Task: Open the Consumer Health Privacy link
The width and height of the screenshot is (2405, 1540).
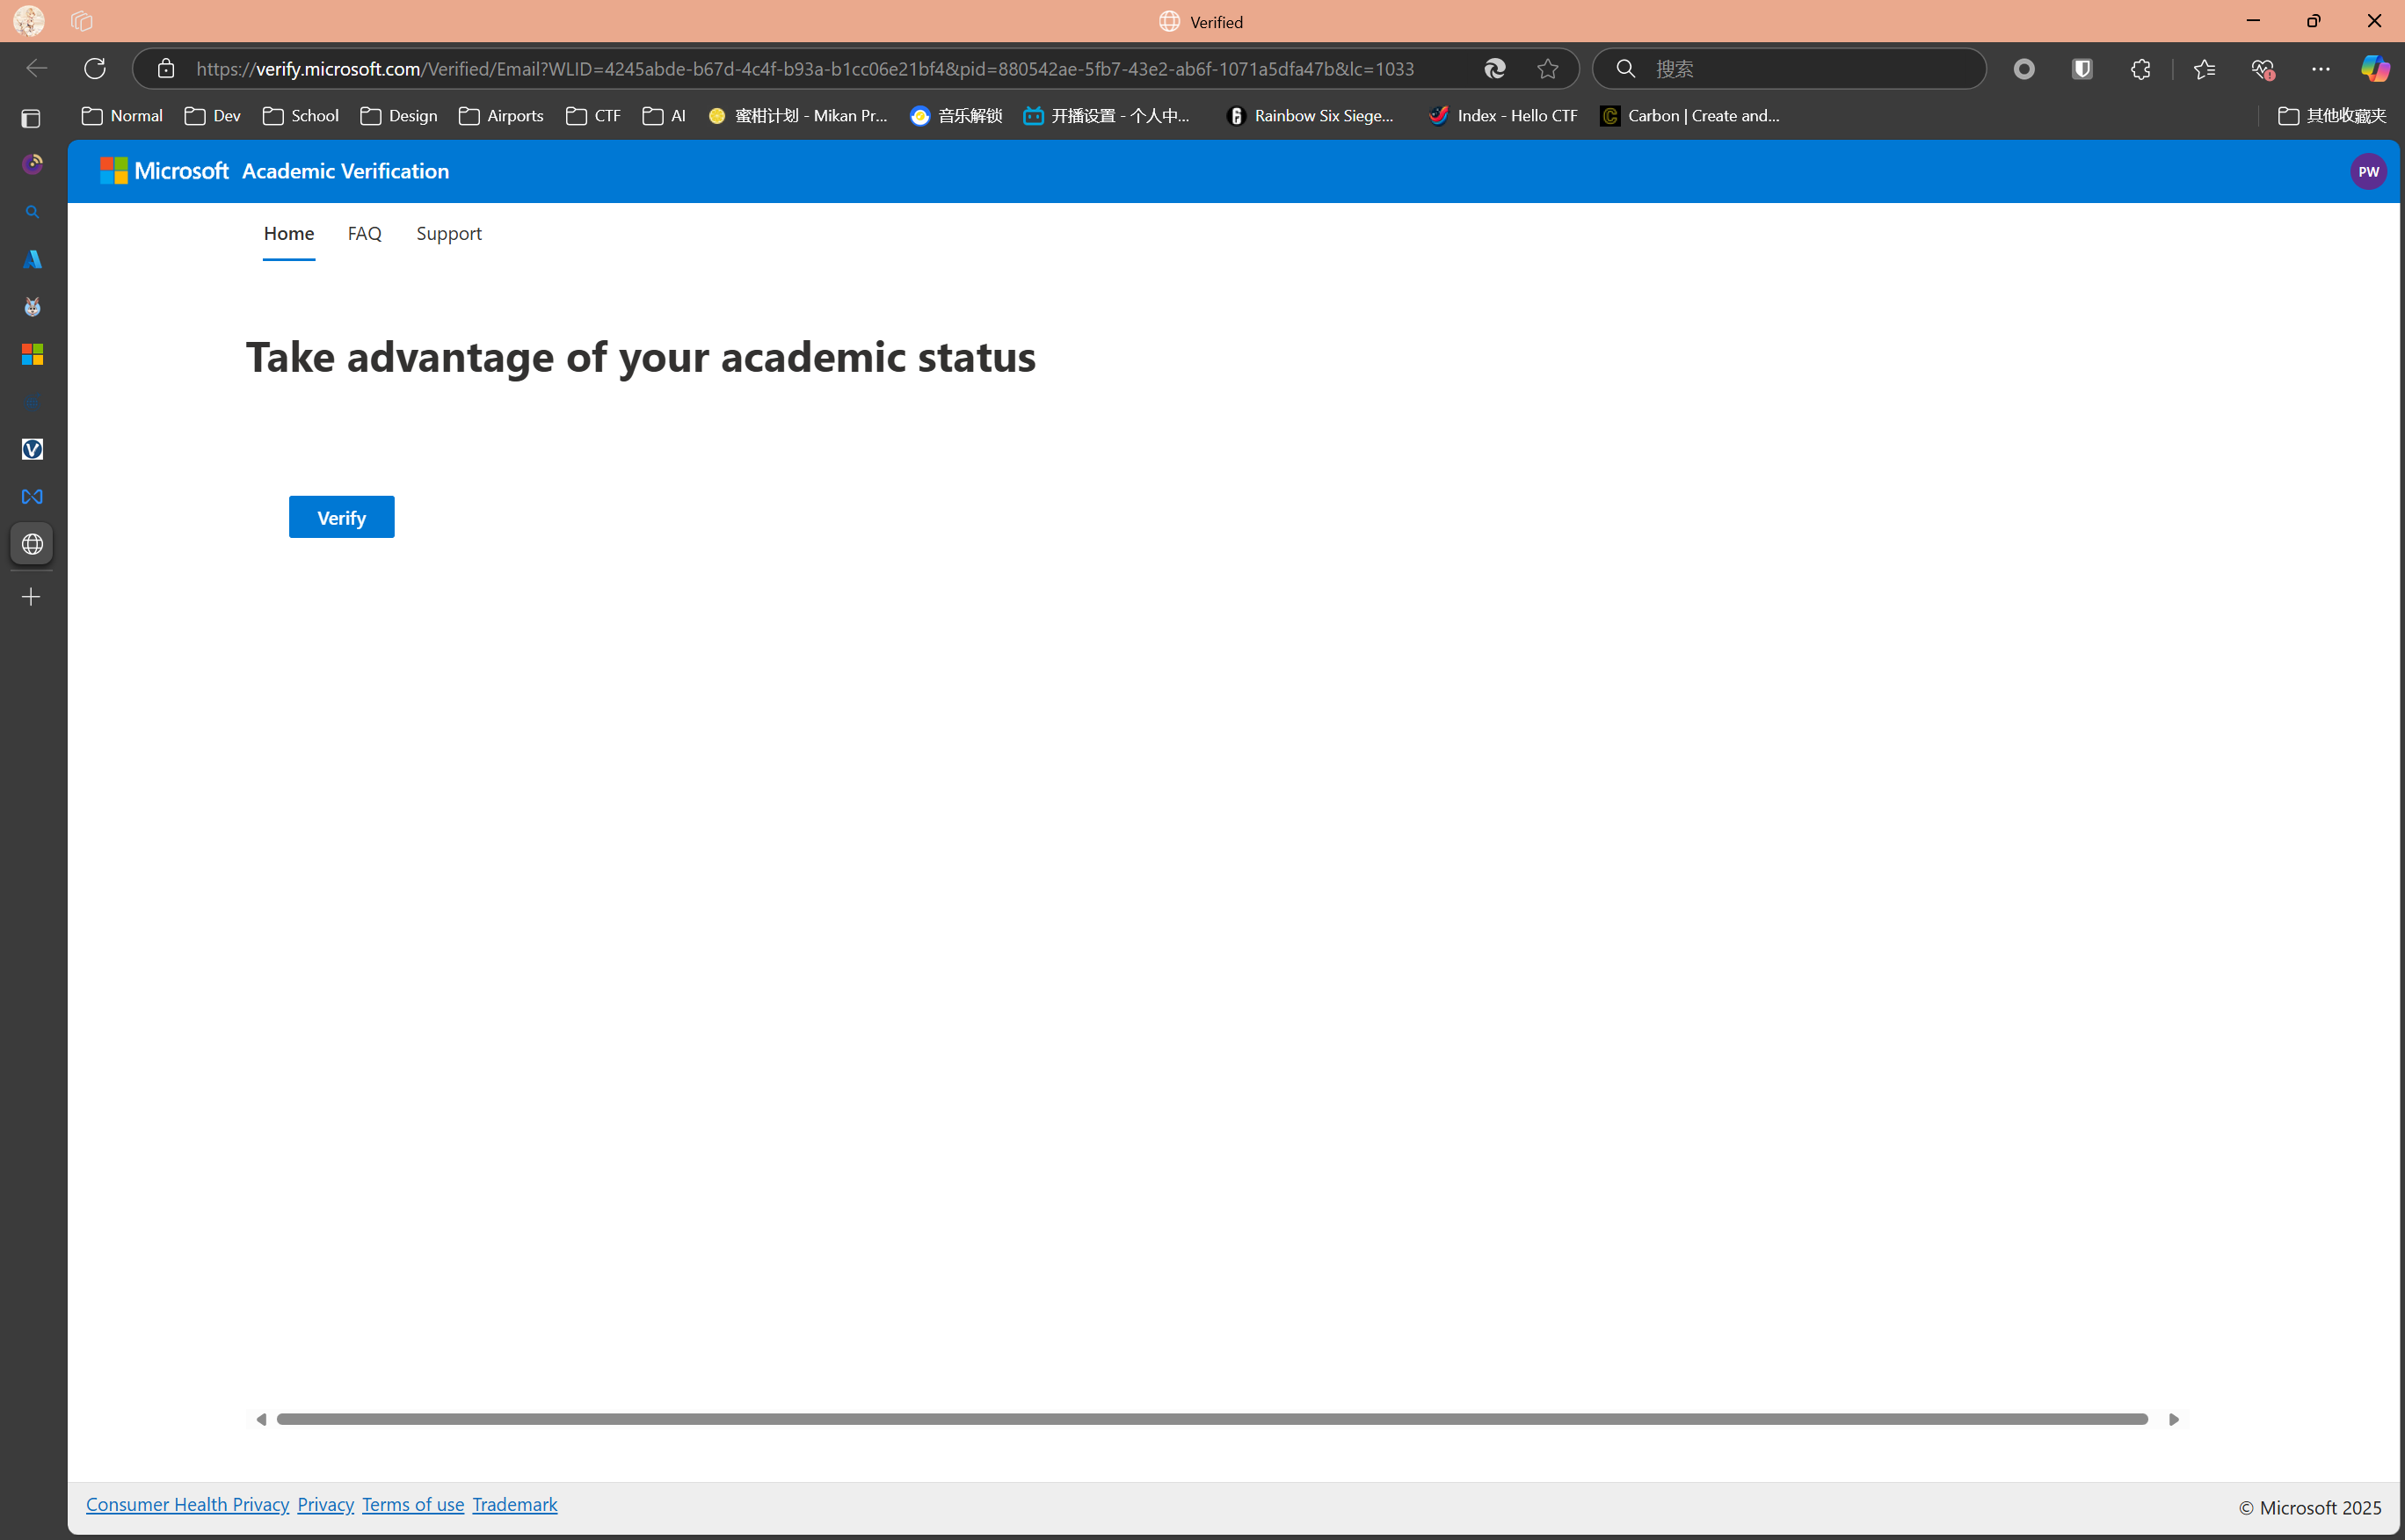Action: pyautogui.click(x=187, y=1504)
